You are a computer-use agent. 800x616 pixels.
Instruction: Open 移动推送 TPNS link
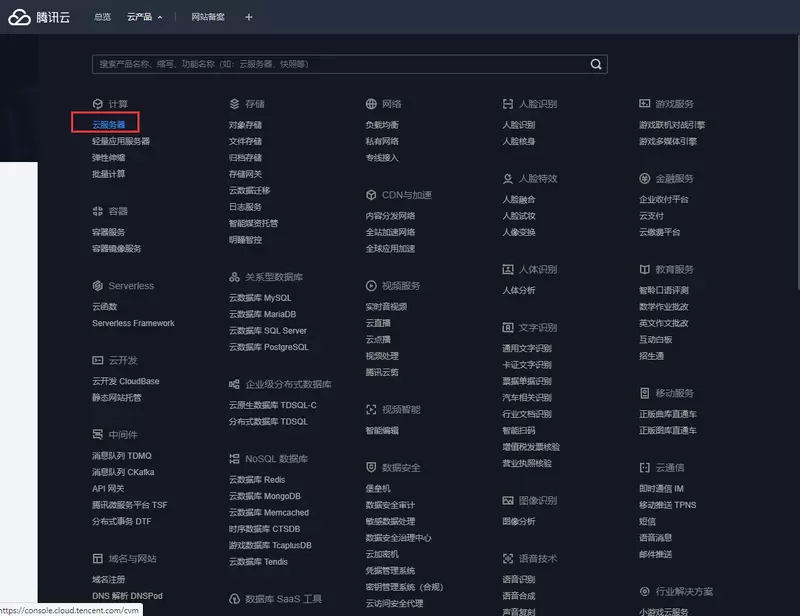[667, 505]
